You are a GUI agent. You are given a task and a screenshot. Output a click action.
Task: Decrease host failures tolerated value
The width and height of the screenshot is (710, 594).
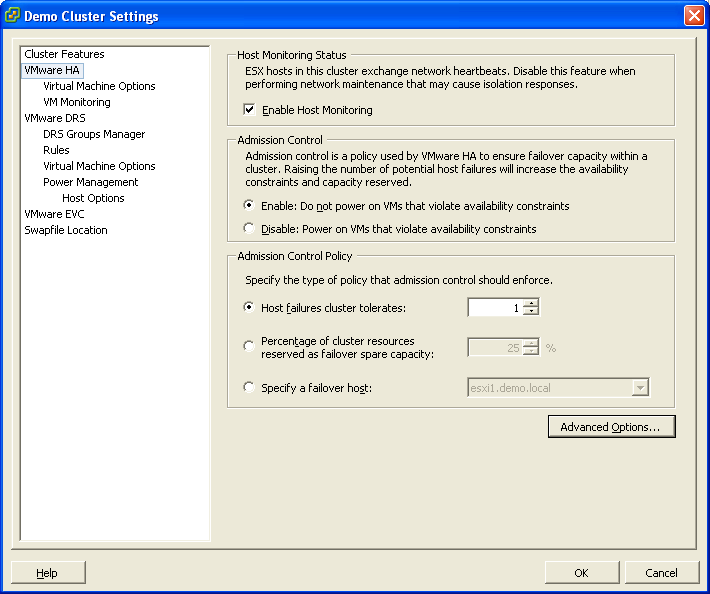point(531,311)
